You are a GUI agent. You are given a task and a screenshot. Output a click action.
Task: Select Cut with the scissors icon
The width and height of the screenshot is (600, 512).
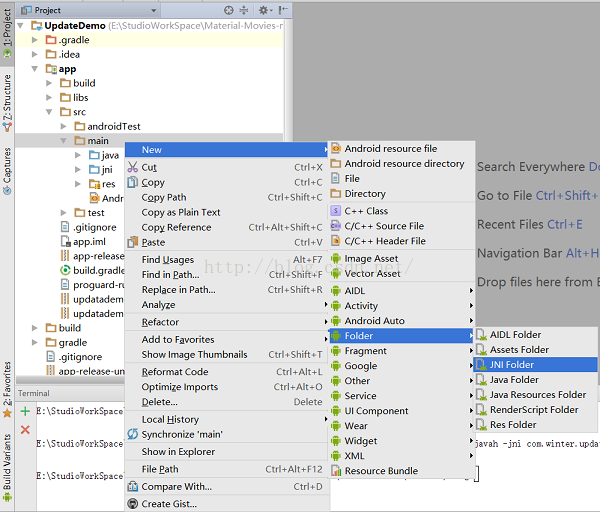[148, 167]
